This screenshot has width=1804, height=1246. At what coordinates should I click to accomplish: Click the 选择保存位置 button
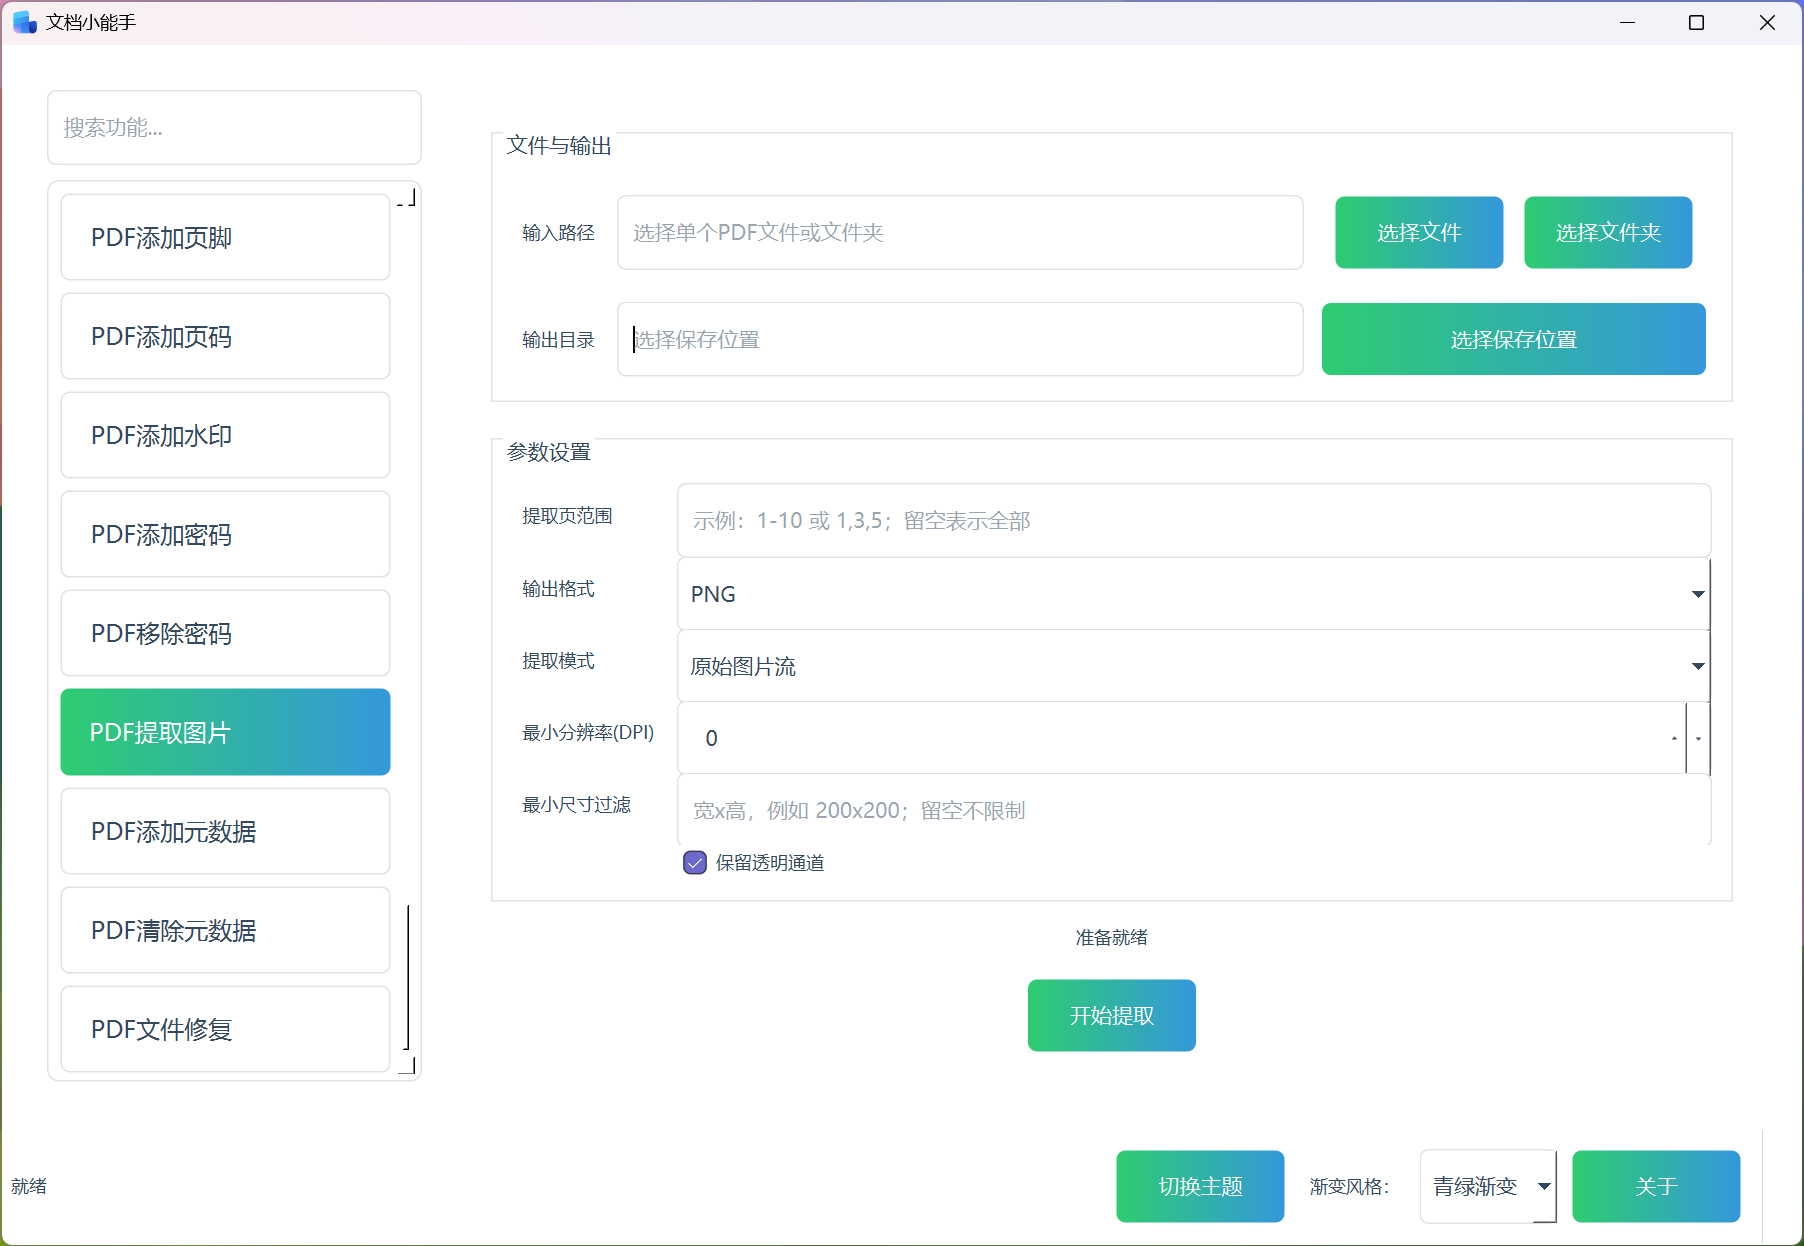[1512, 339]
